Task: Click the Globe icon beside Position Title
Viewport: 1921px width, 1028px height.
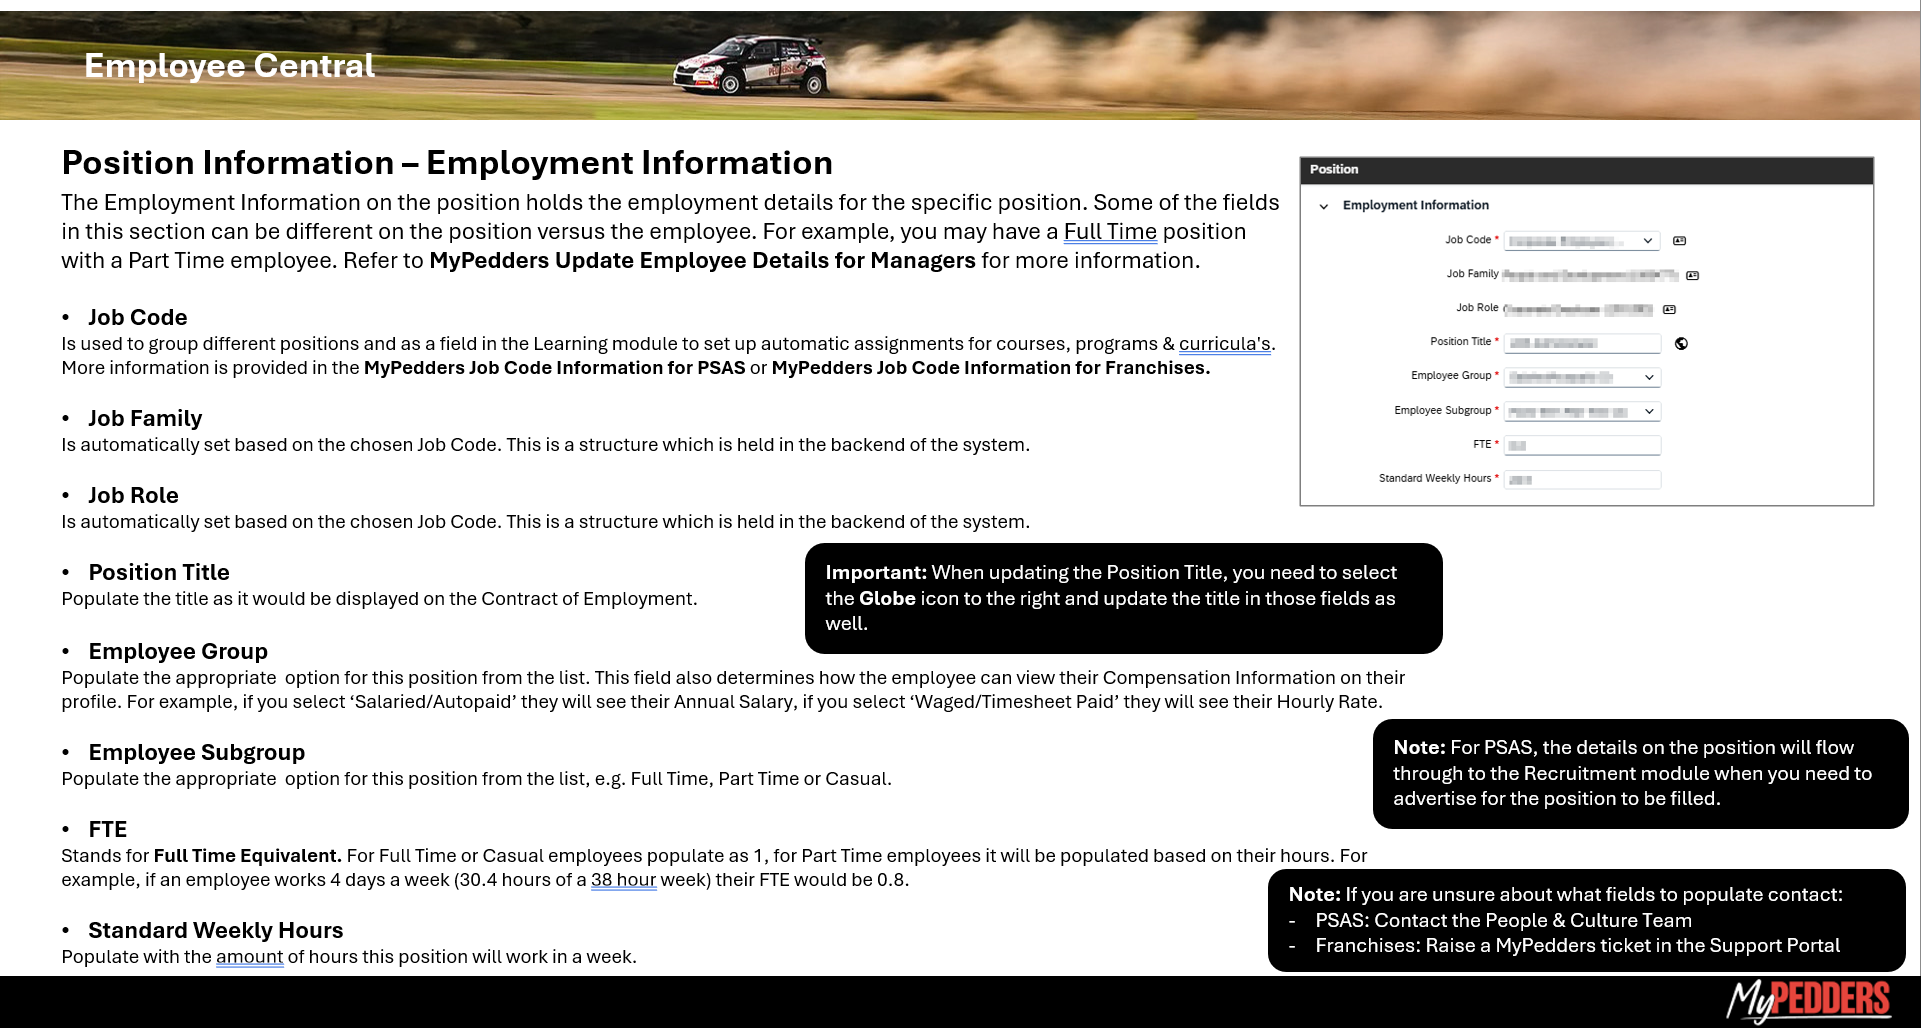Action: [1681, 344]
